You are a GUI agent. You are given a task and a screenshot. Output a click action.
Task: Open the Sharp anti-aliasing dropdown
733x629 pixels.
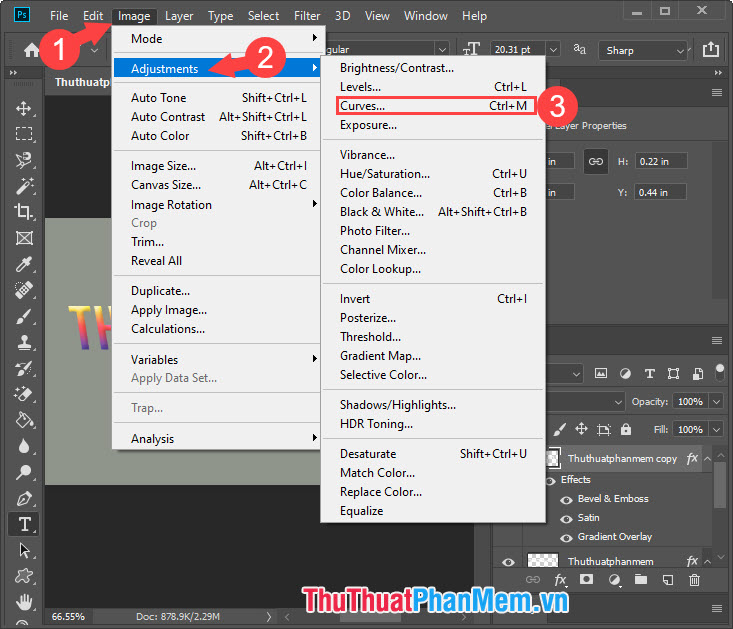coord(643,50)
